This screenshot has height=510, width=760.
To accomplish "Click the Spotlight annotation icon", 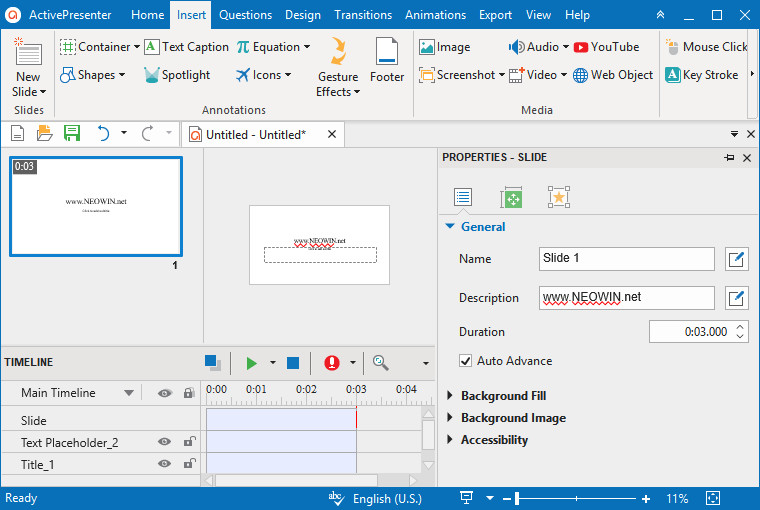I will point(151,75).
